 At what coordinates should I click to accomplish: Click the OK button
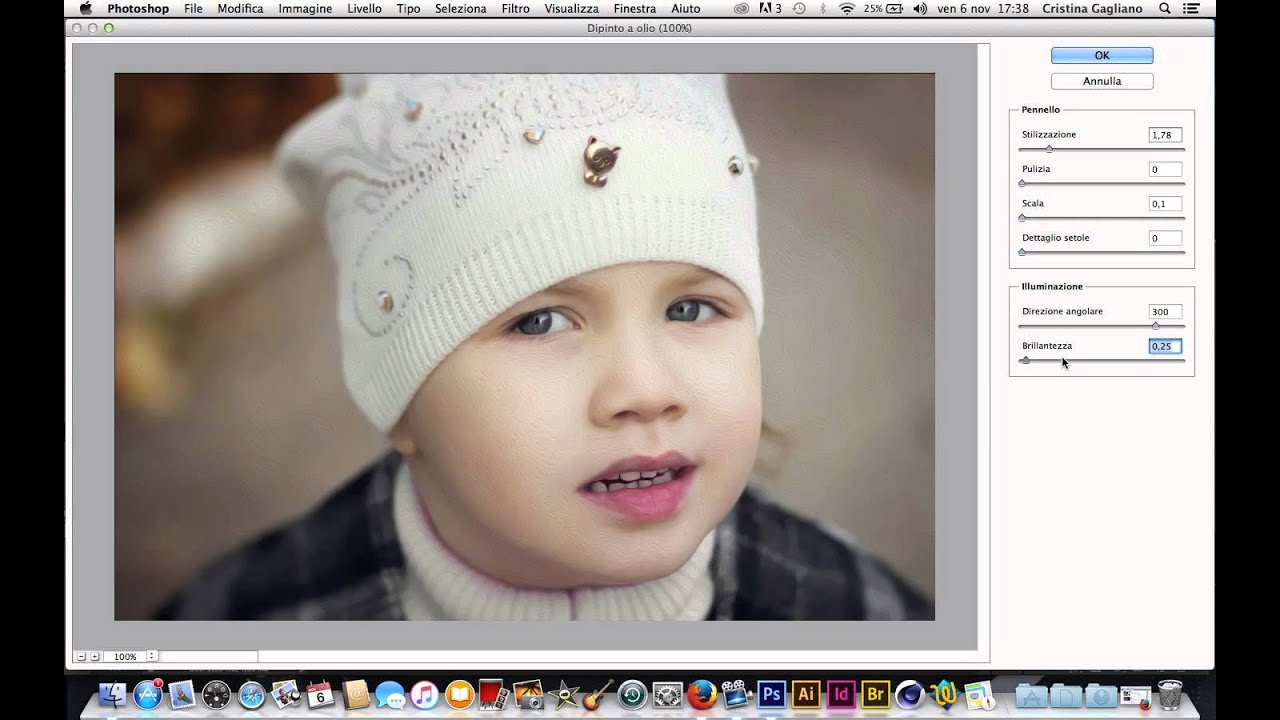click(x=1101, y=55)
